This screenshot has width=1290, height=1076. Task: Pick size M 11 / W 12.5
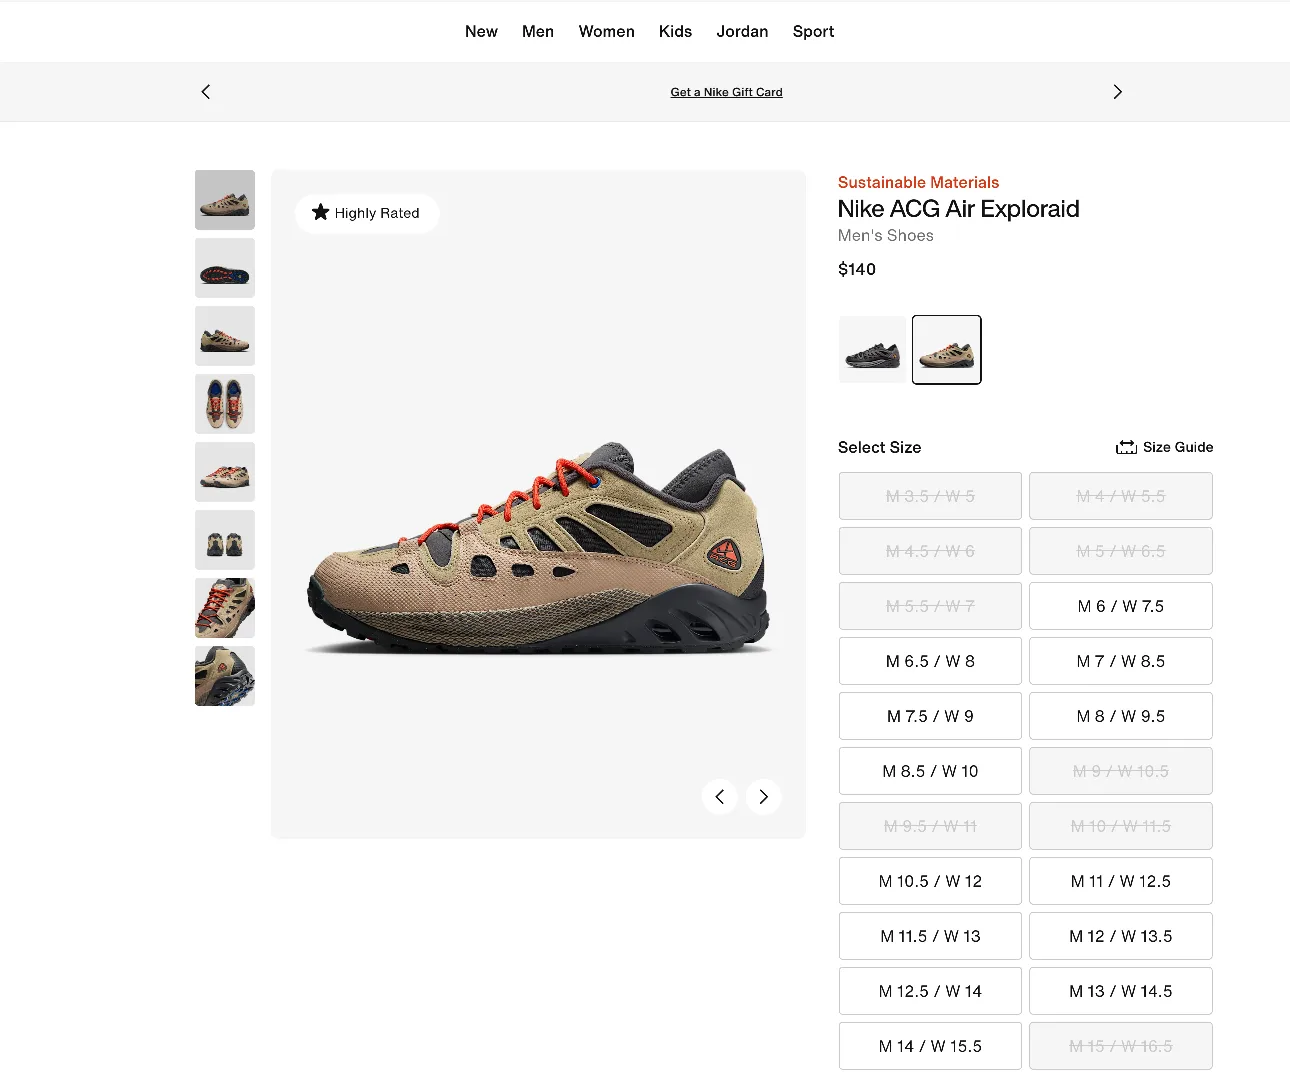tap(1120, 881)
